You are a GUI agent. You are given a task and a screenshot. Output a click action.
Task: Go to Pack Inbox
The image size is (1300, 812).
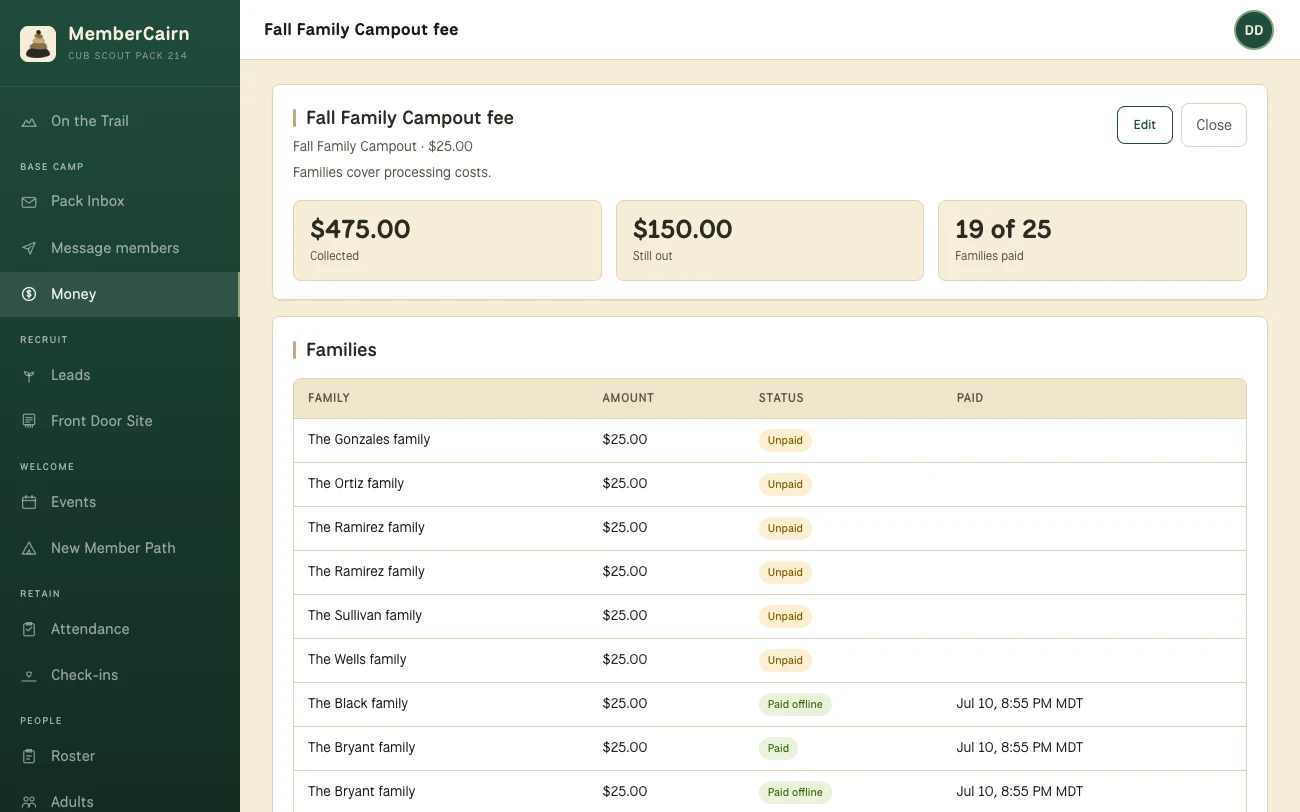pyautogui.click(x=120, y=201)
